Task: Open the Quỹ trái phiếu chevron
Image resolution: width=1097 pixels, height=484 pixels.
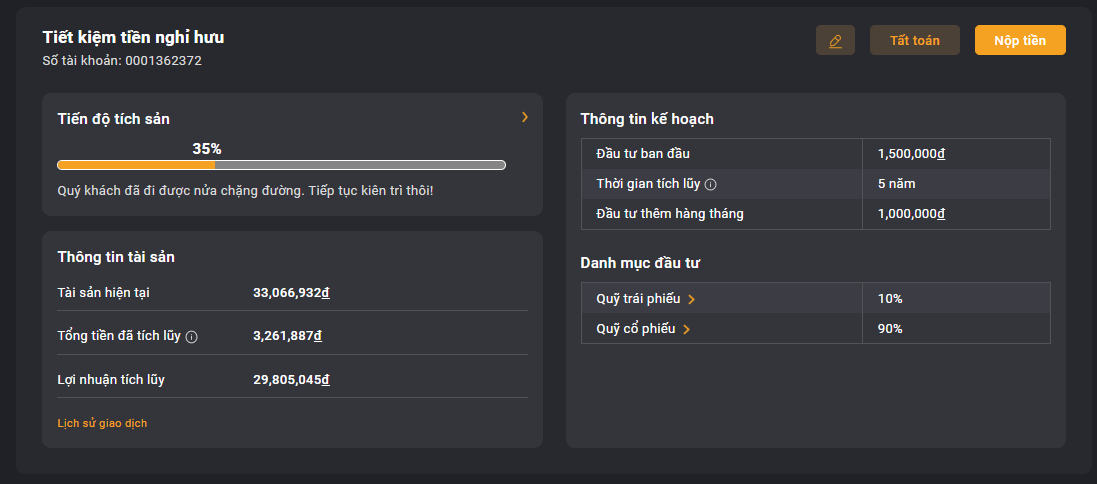Action: [x=691, y=299]
